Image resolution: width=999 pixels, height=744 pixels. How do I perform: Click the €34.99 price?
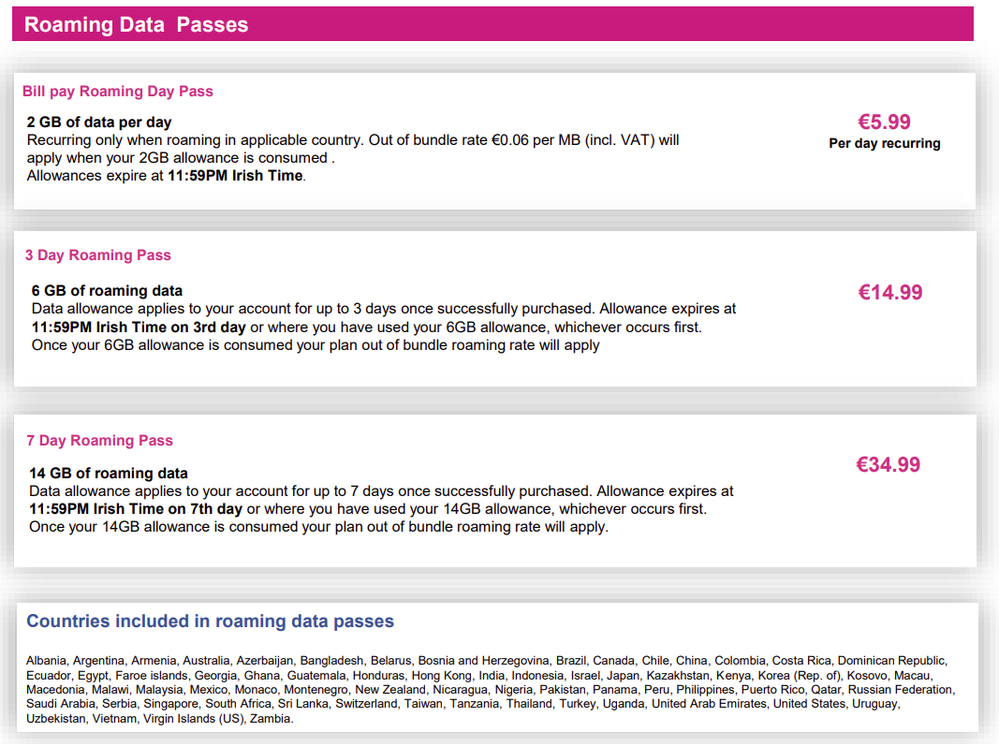coord(888,464)
